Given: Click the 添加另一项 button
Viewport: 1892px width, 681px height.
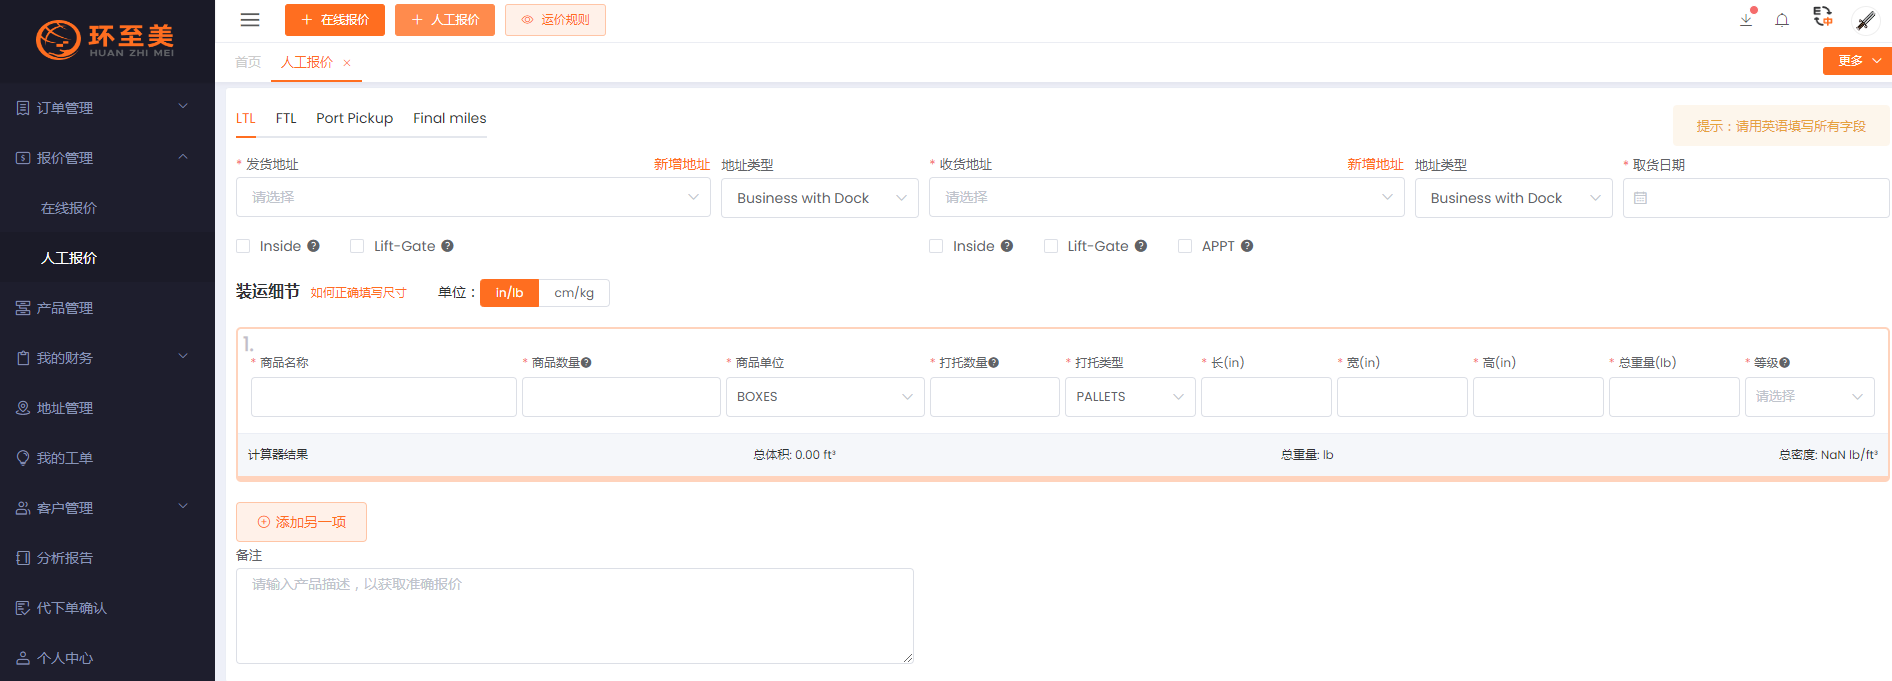Looking at the screenshot, I should point(301,522).
